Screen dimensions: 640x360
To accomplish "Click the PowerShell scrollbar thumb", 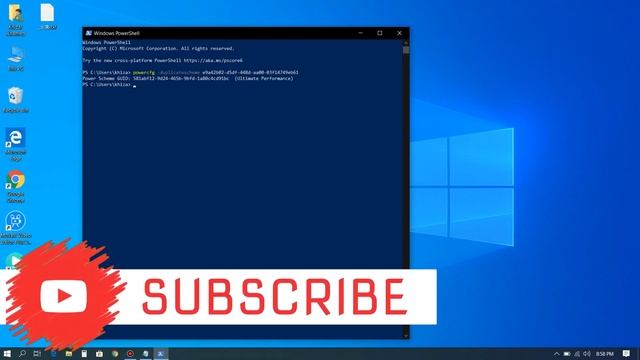I will (x=406, y=50).
